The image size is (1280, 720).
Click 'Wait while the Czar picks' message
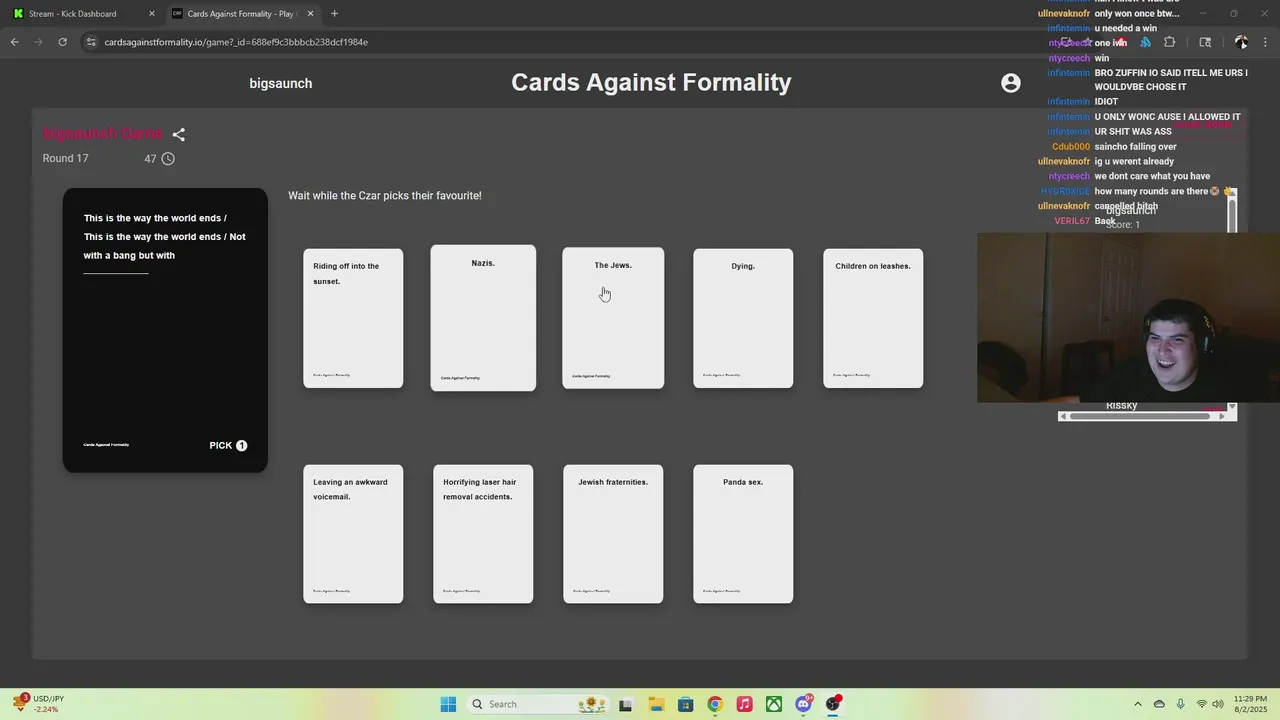coord(385,195)
